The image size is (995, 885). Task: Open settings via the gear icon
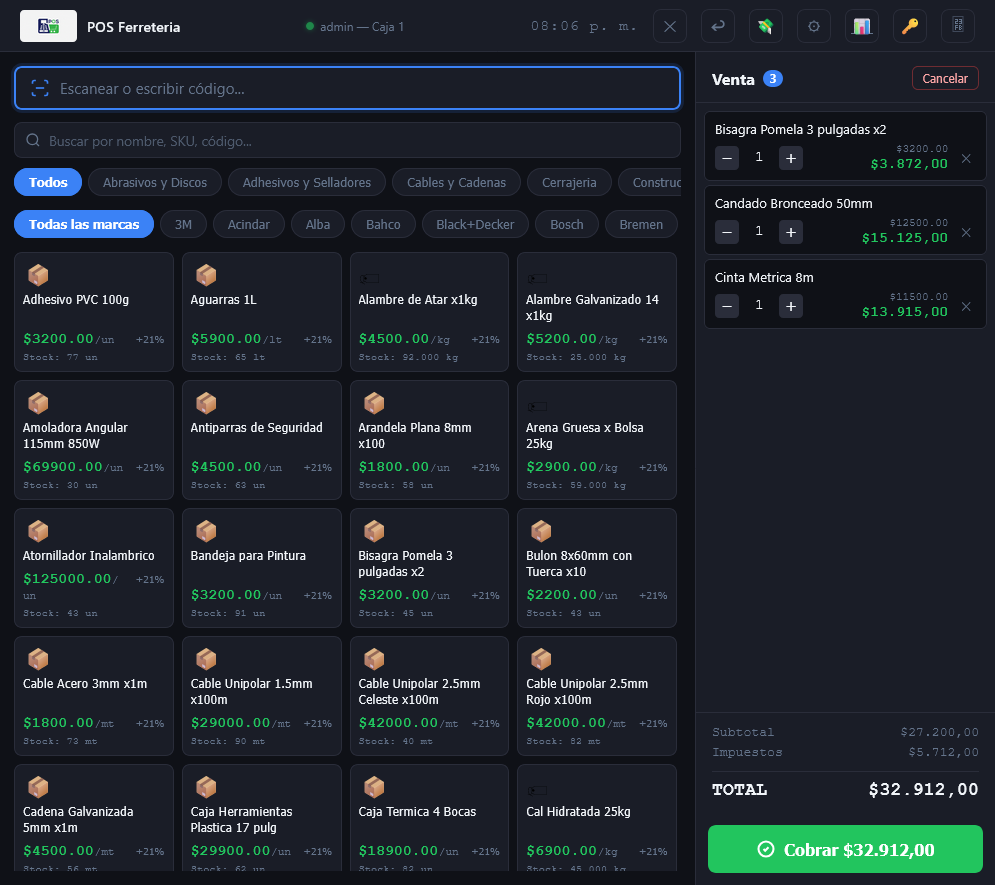(x=813, y=26)
